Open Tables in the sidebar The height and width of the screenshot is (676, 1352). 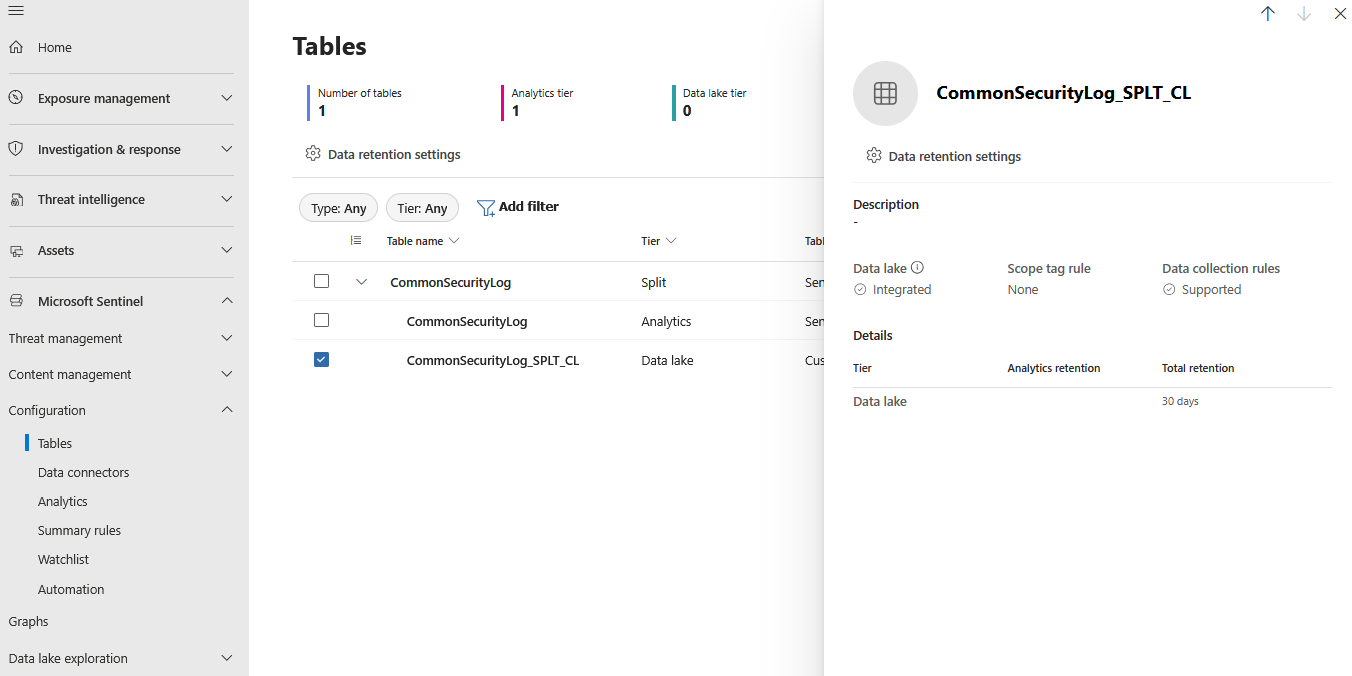[x=55, y=443]
